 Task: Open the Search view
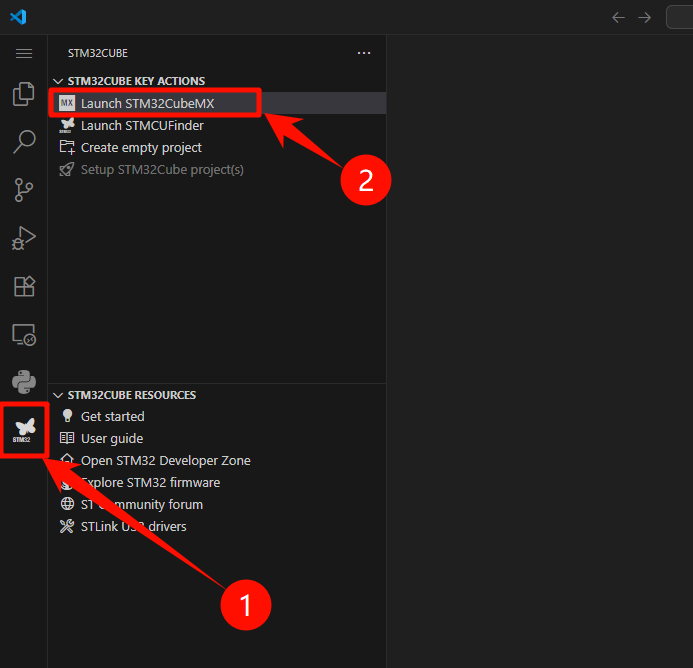[24, 141]
